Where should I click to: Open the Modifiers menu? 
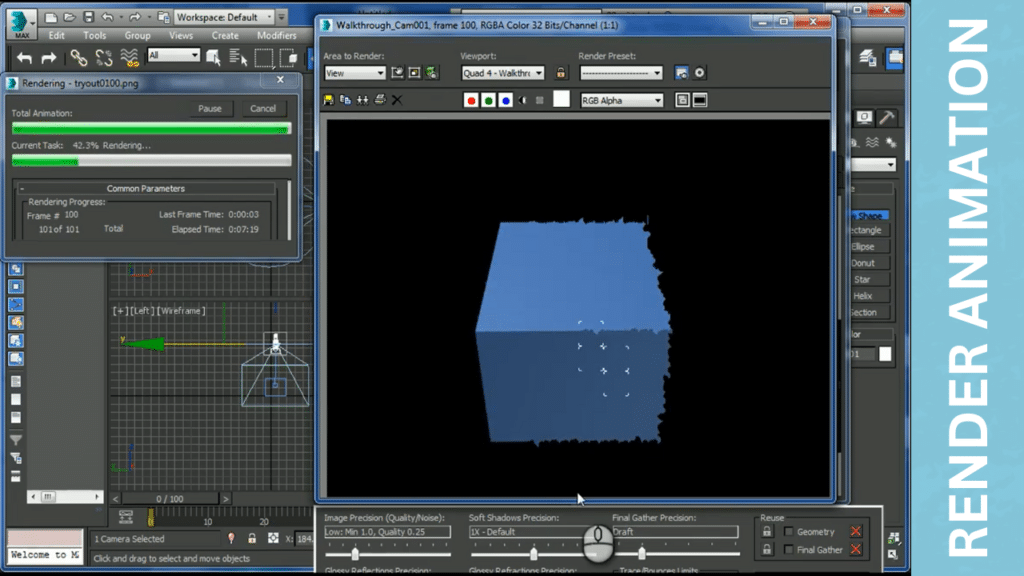pyautogui.click(x=277, y=35)
